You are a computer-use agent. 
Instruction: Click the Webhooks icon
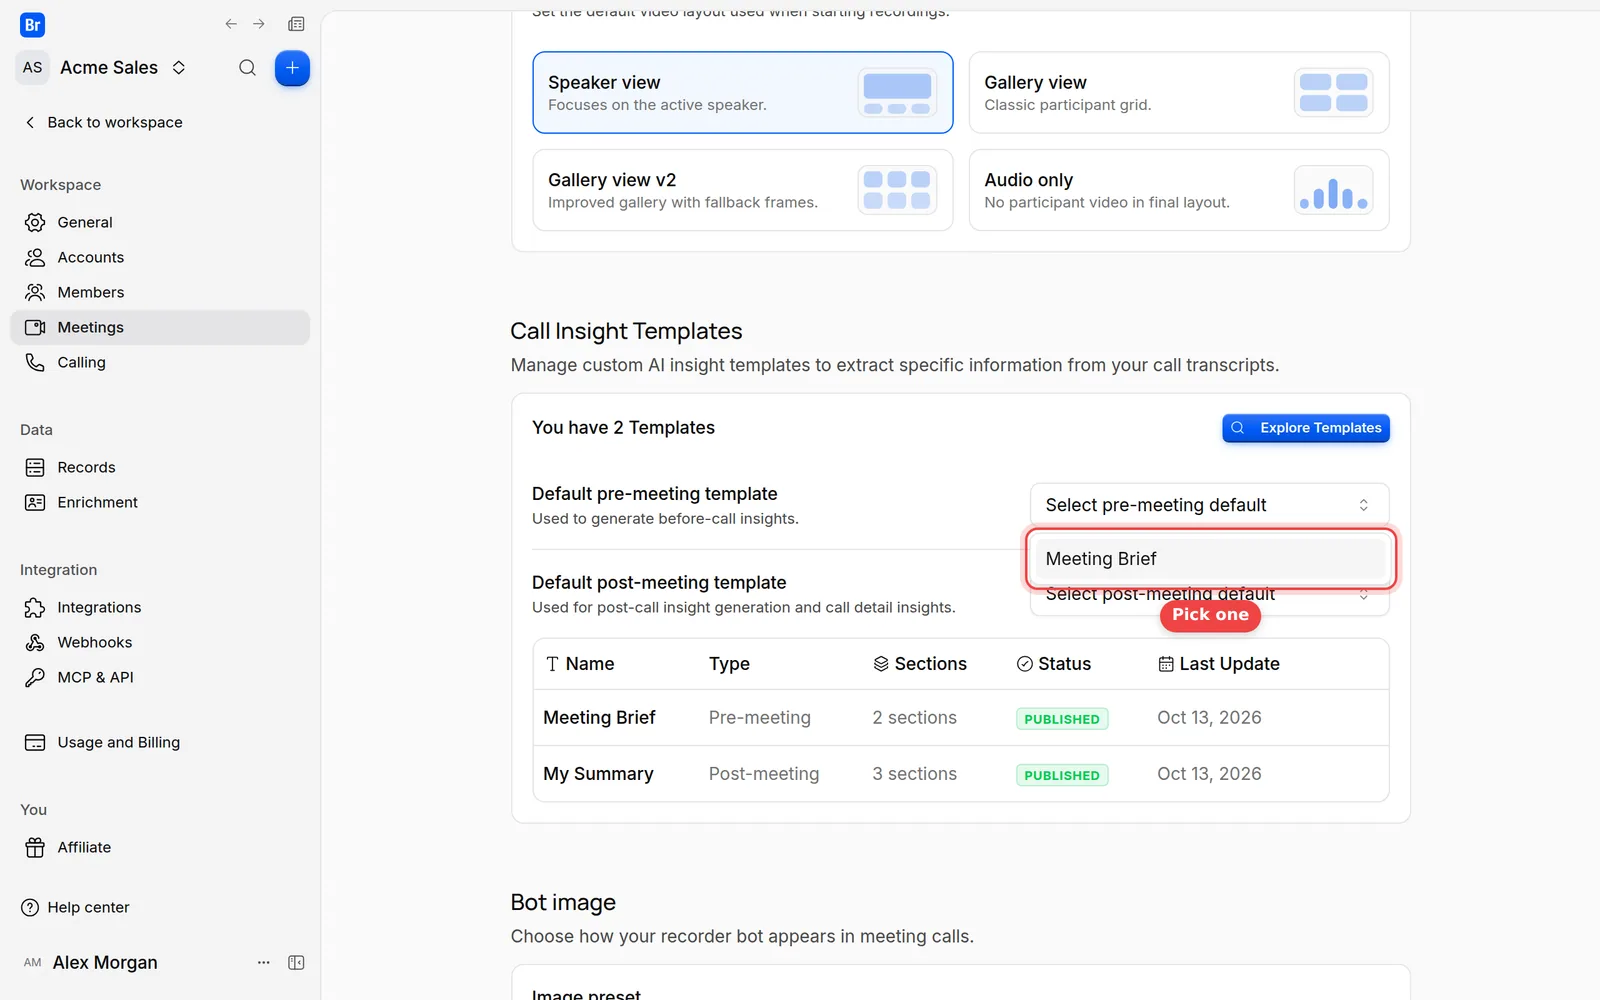35,642
